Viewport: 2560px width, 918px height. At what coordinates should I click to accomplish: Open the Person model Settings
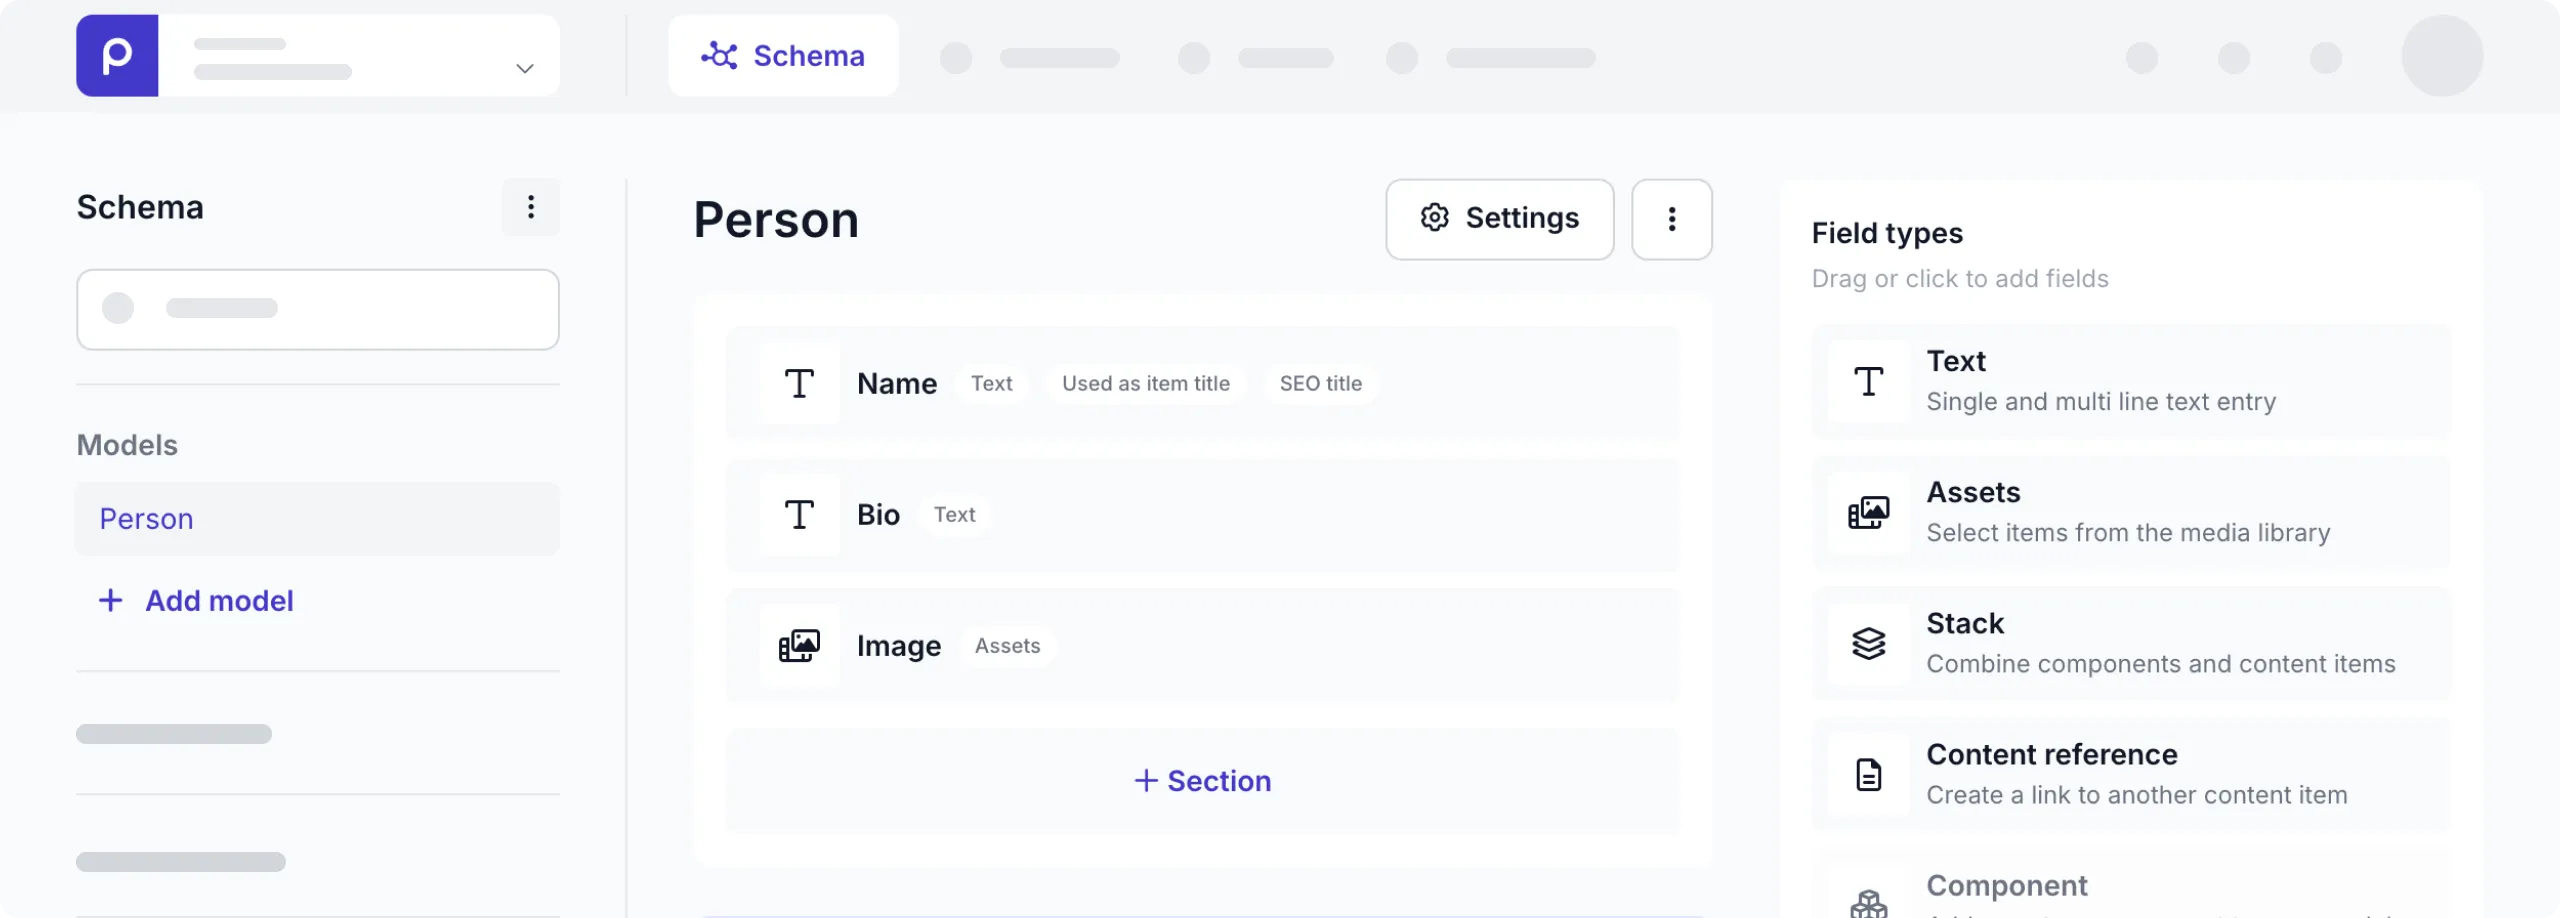pyautogui.click(x=1499, y=218)
